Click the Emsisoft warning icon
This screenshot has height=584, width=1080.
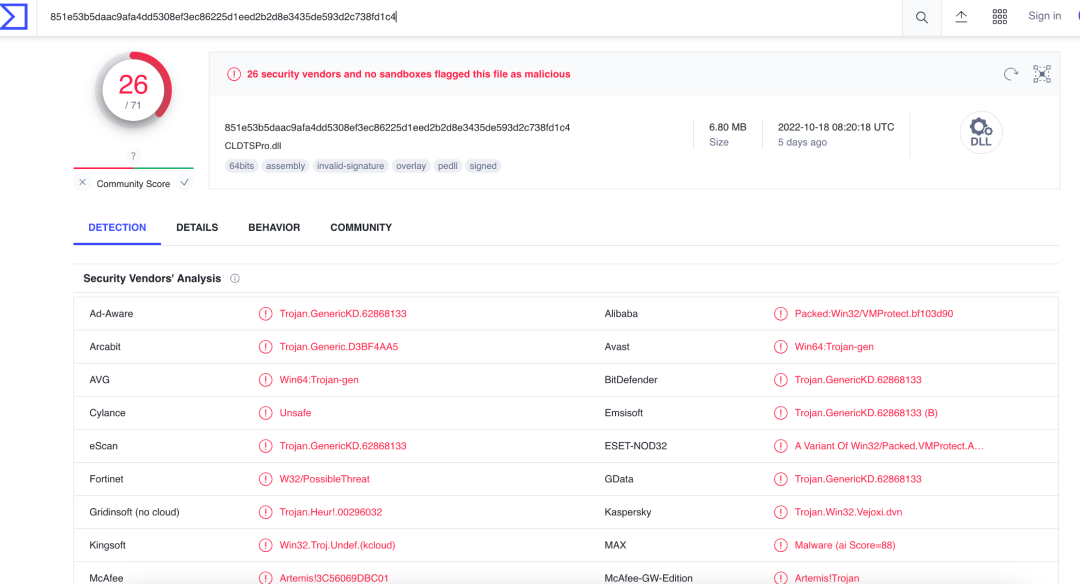pyautogui.click(x=780, y=413)
